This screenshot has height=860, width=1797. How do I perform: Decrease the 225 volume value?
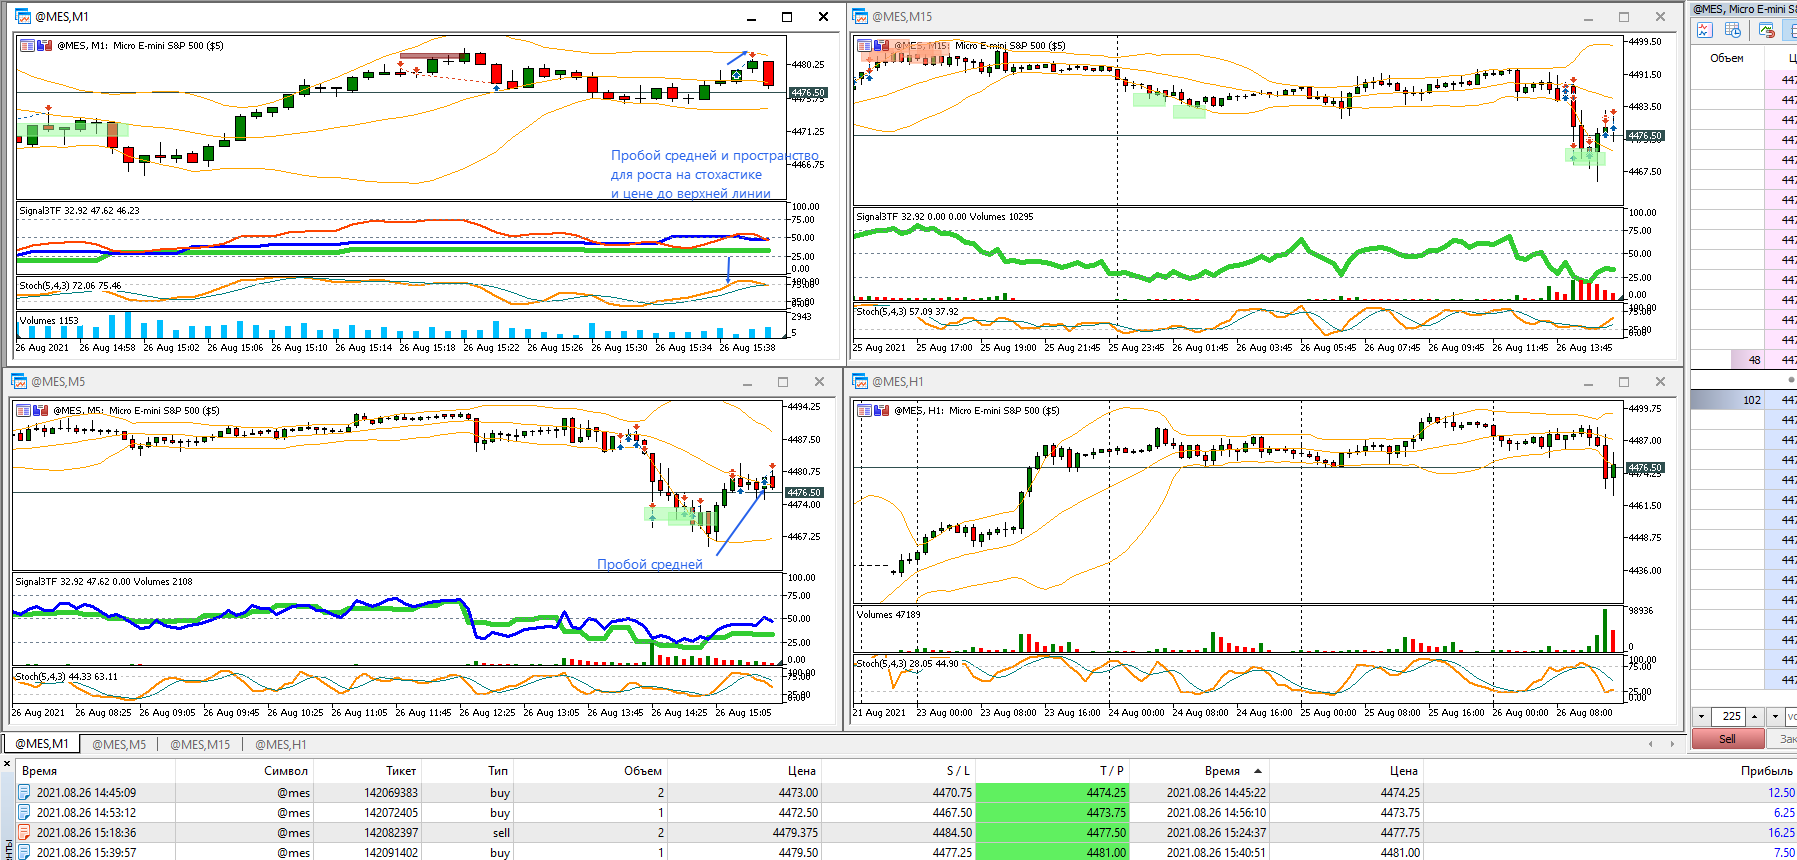tap(1701, 716)
